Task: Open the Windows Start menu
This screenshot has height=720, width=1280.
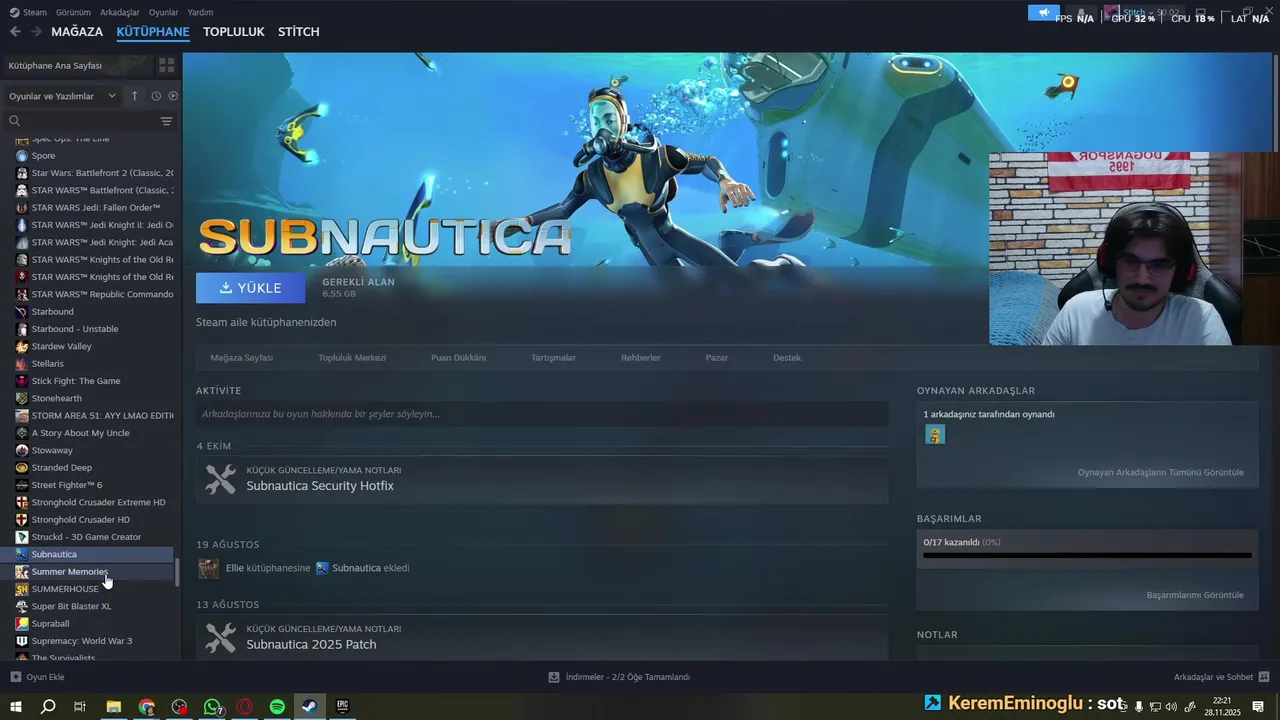Action: click(x=15, y=706)
